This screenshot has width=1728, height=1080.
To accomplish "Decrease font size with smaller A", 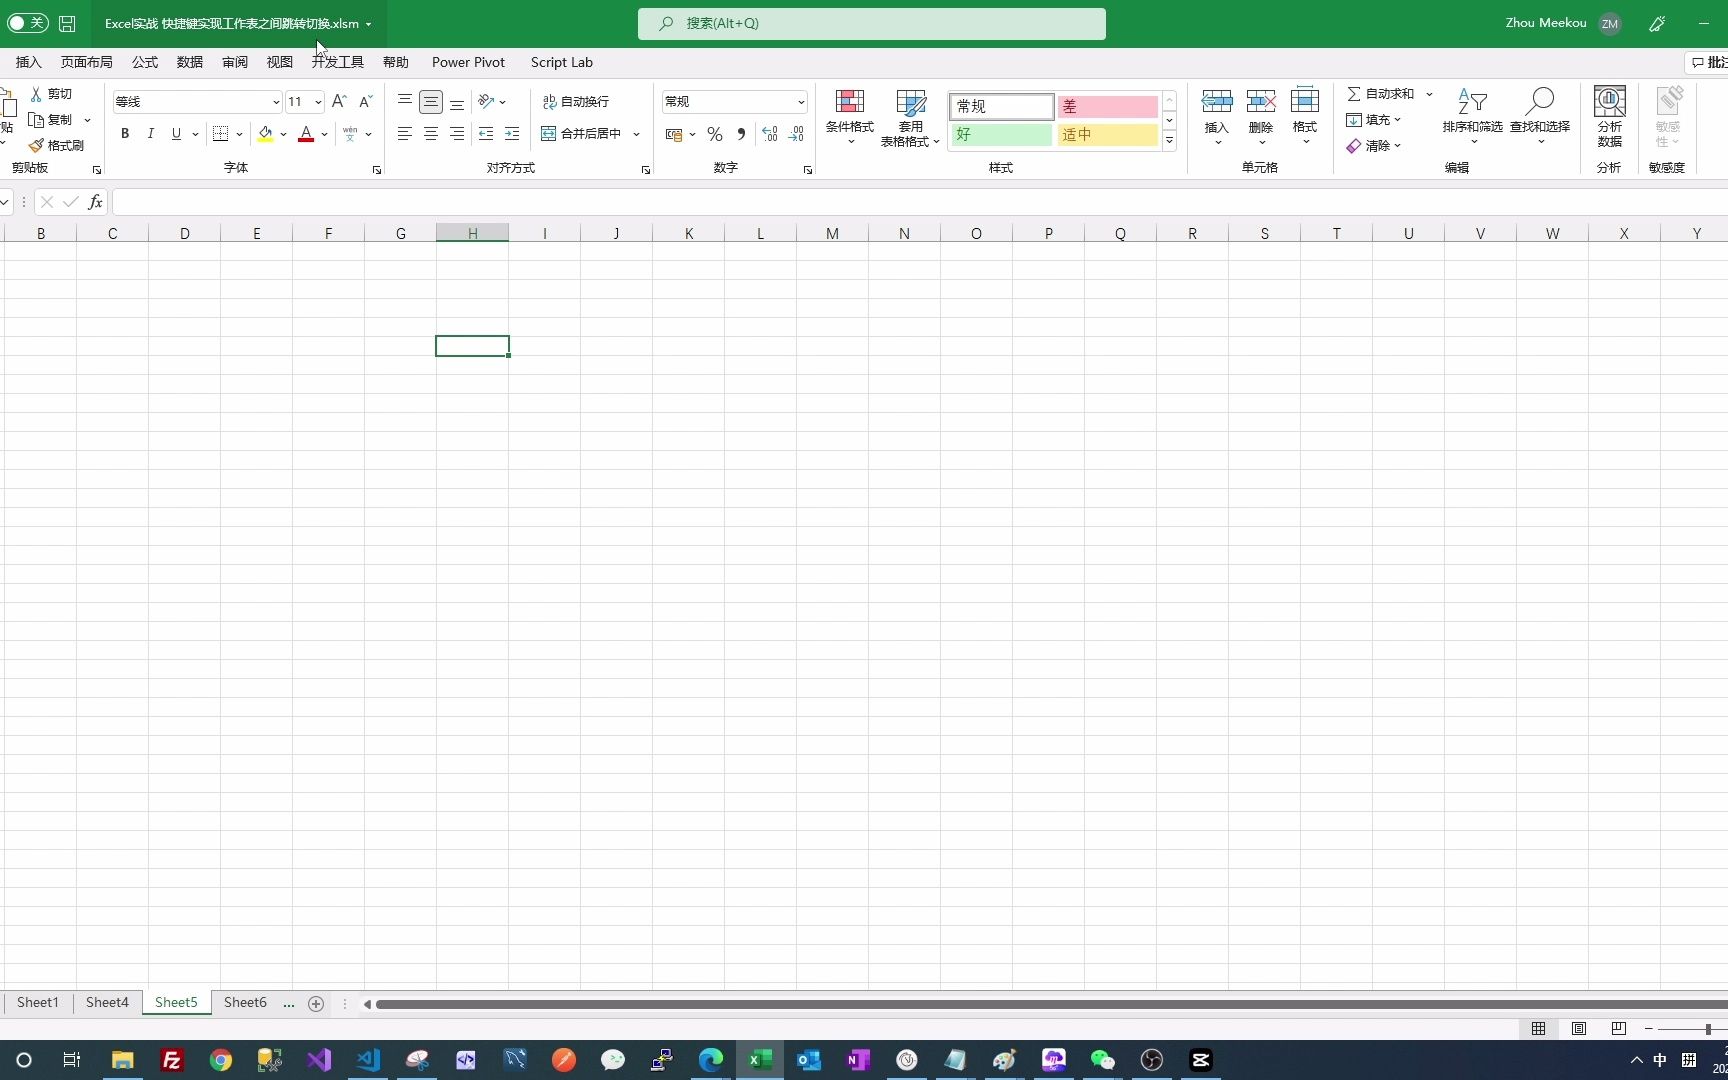I will (365, 102).
